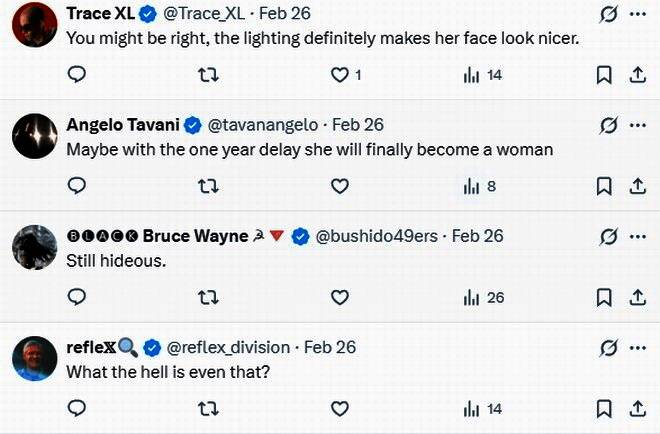Image resolution: width=660 pixels, height=434 pixels.
Task: Open Grok icon on refleX tweet
Action: (606, 348)
